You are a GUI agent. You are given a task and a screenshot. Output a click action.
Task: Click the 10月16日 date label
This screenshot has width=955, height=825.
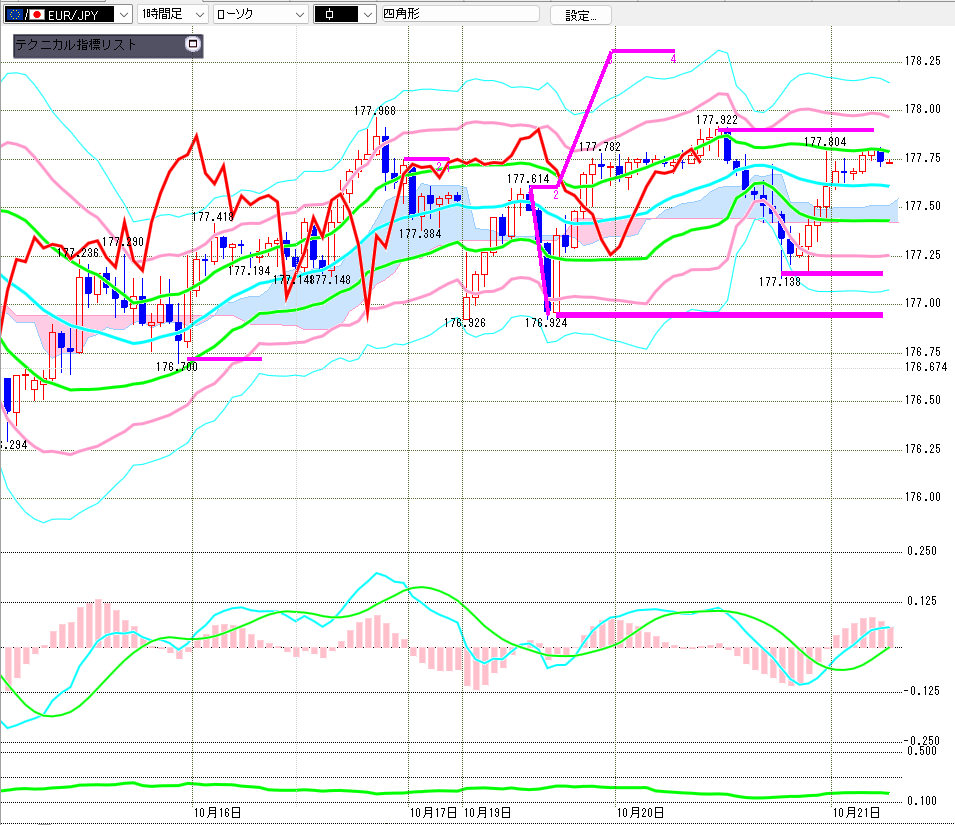pos(217,812)
